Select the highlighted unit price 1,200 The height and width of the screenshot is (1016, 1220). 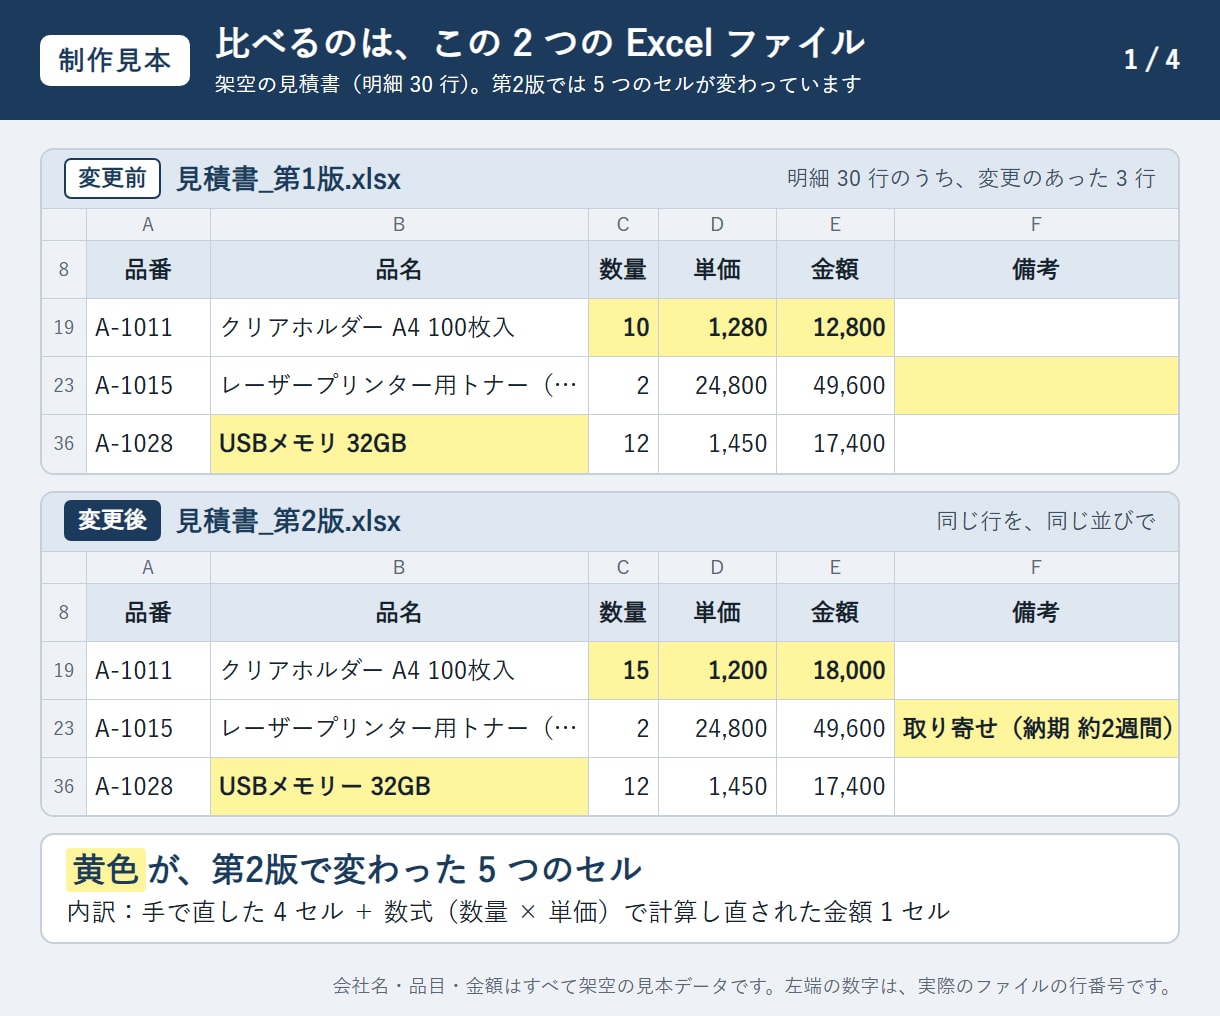click(x=717, y=671)
